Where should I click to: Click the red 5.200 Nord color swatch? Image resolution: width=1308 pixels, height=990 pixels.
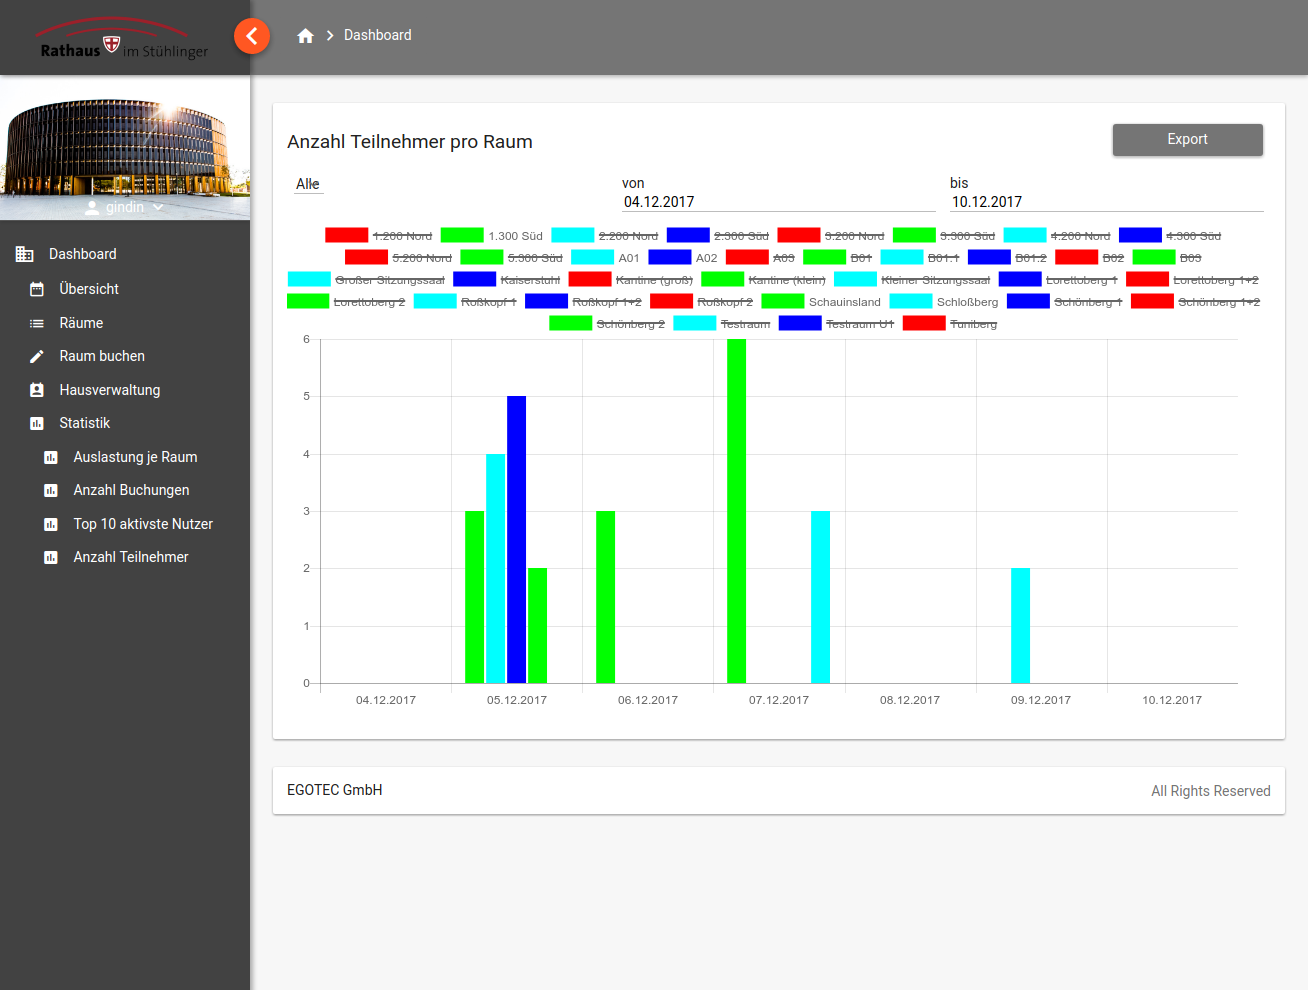366,257
